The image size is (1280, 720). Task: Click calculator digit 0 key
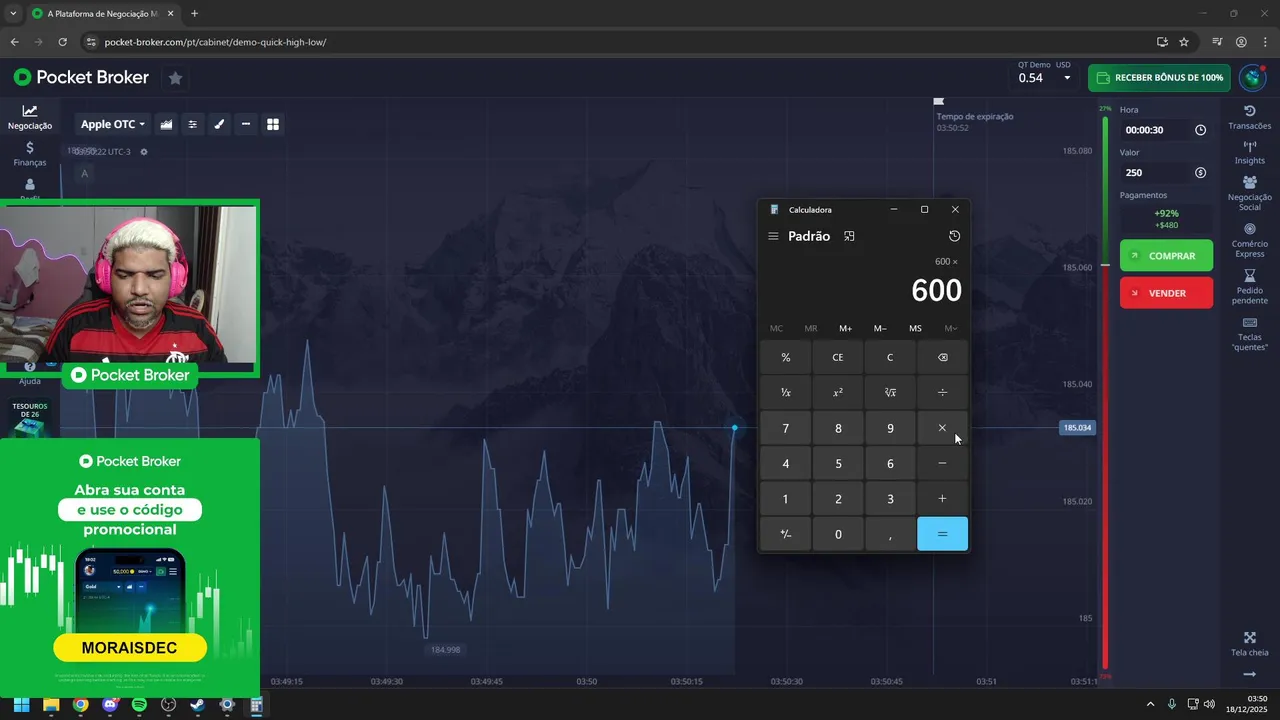(838, 534)
